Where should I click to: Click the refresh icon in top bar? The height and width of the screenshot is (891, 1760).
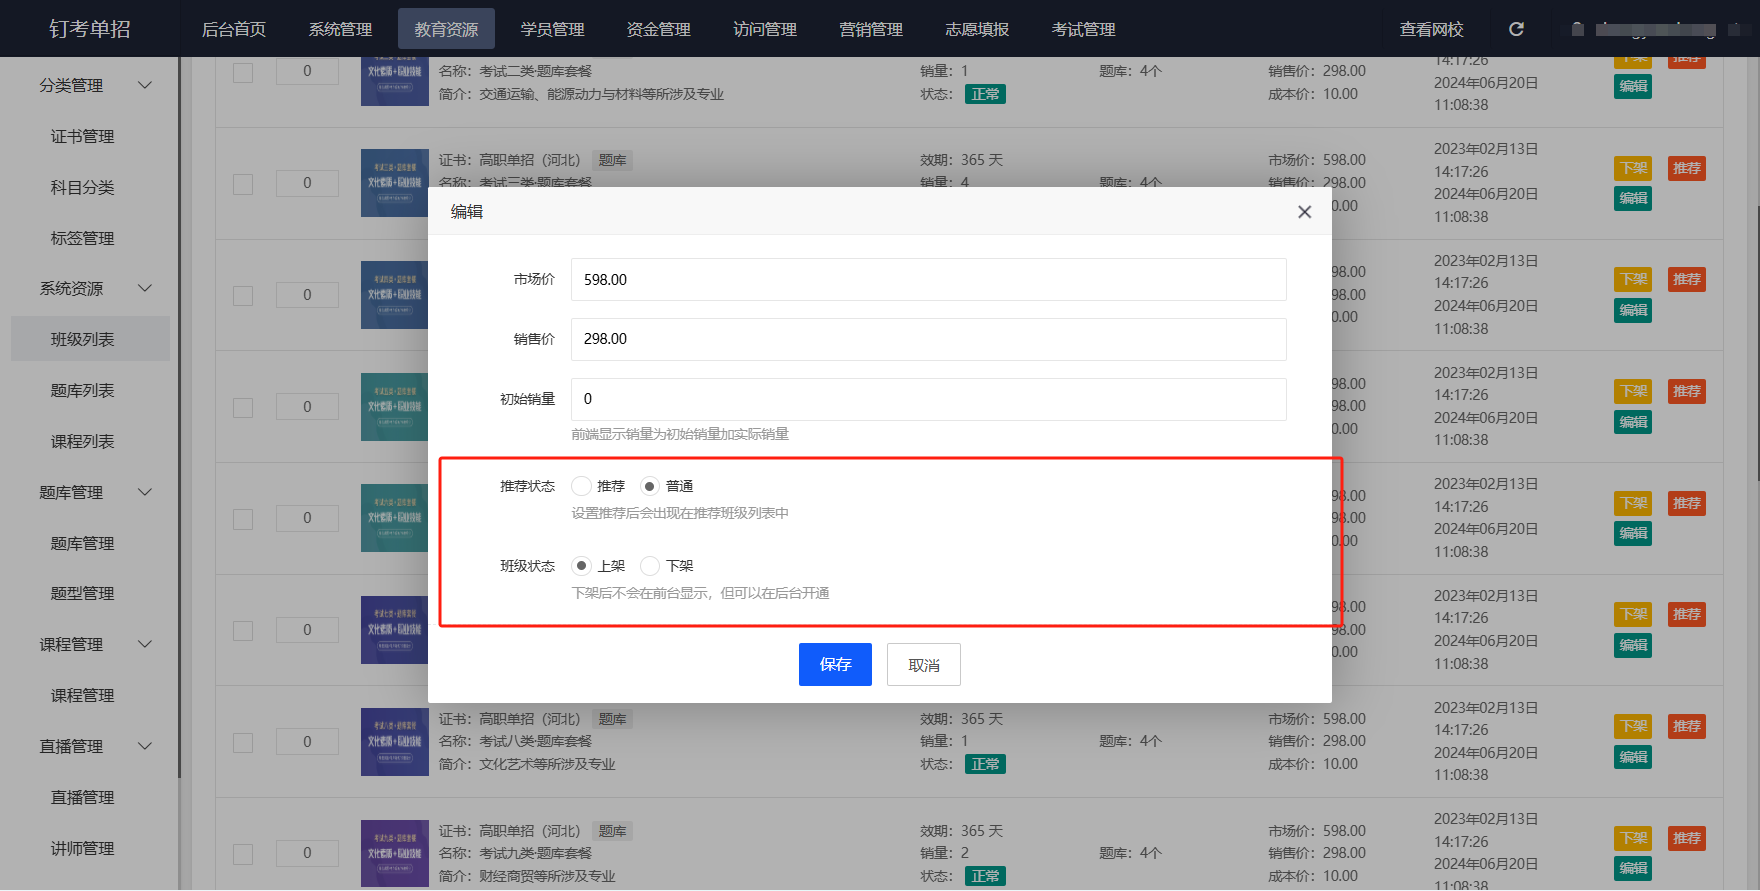pos(1516,29)
